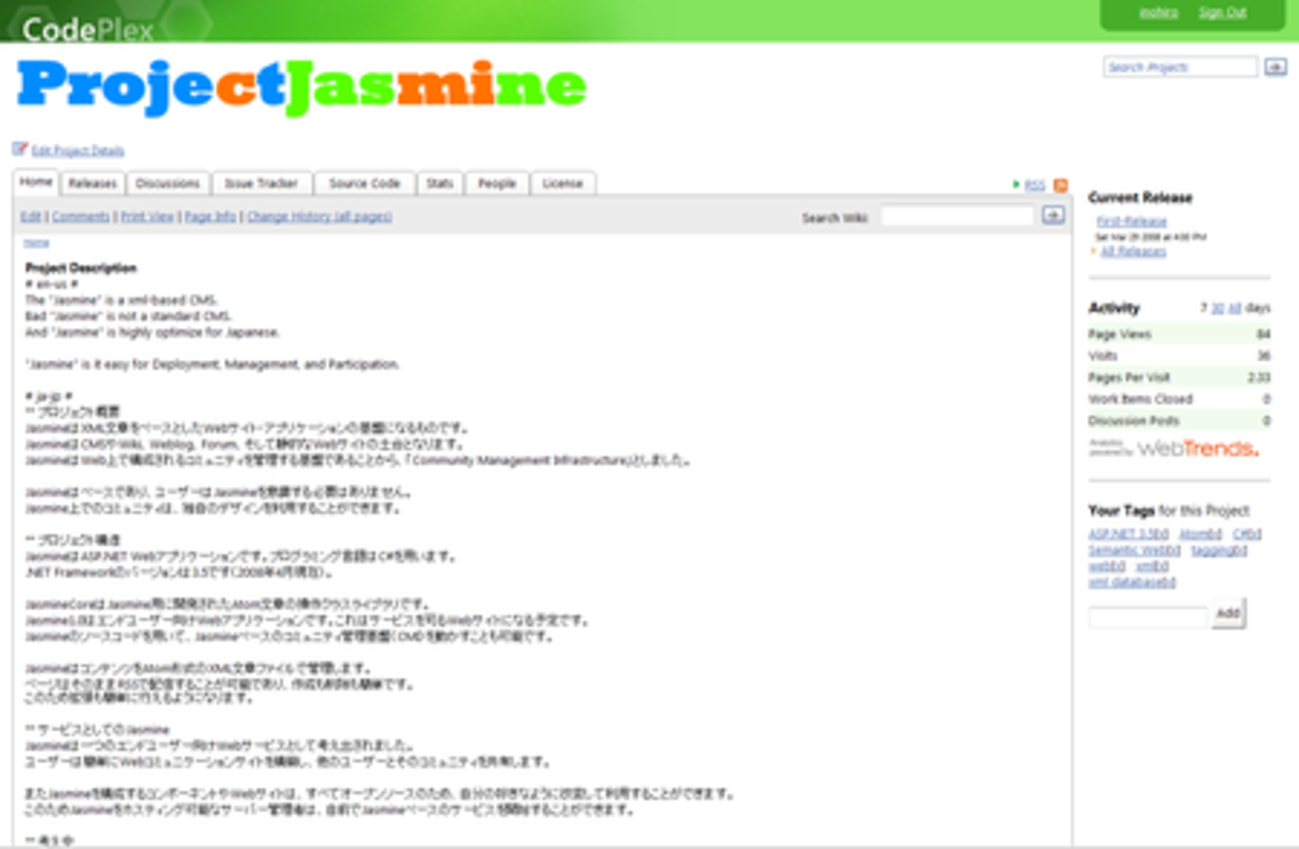Click the Page Info link
The width and height of the screenshot is (1299, 849).
pyautogui.click(x=211, y=216)
